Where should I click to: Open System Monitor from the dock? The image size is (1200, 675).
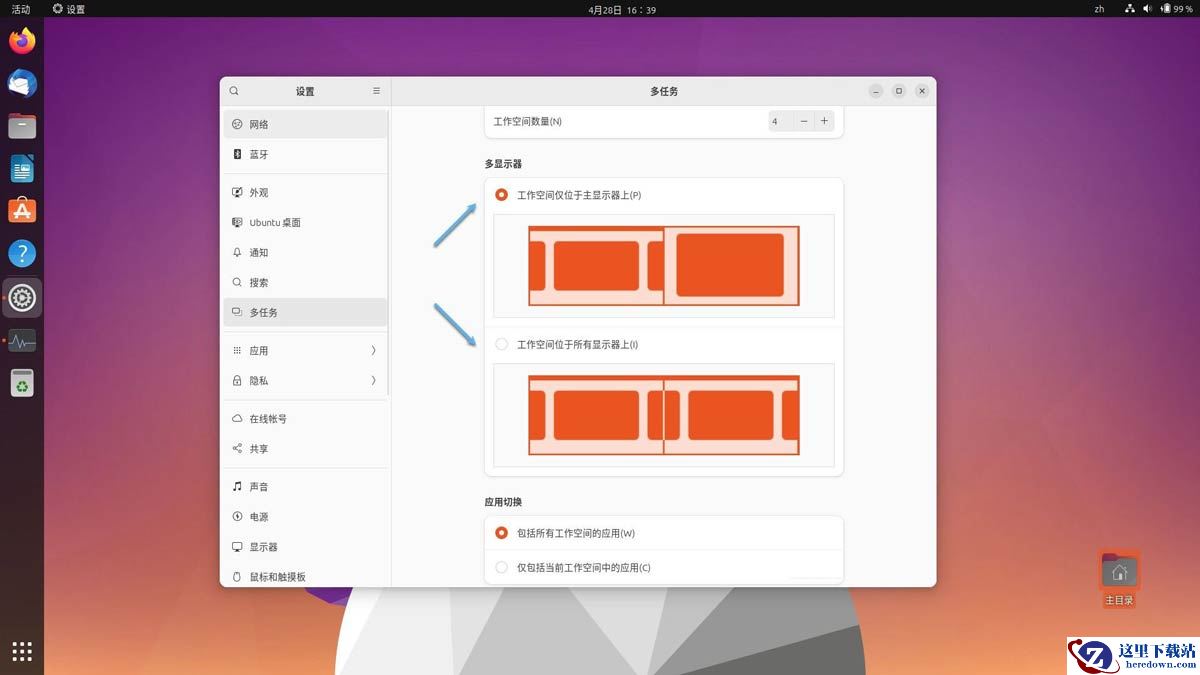[x=22, y=340]
